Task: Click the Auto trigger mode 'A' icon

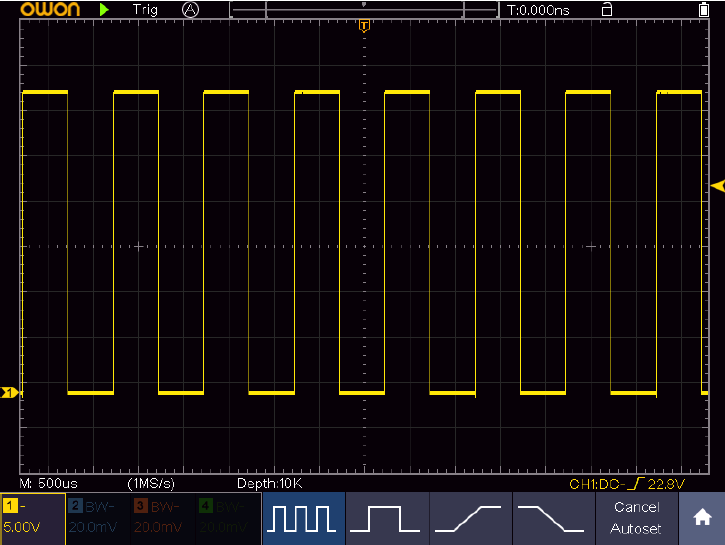Action: (191, 9)
